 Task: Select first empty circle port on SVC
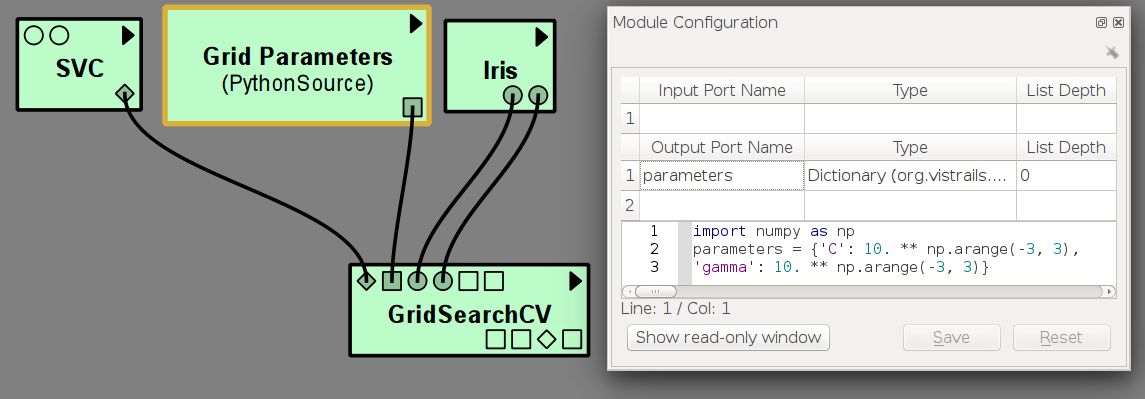click(34, 34)
